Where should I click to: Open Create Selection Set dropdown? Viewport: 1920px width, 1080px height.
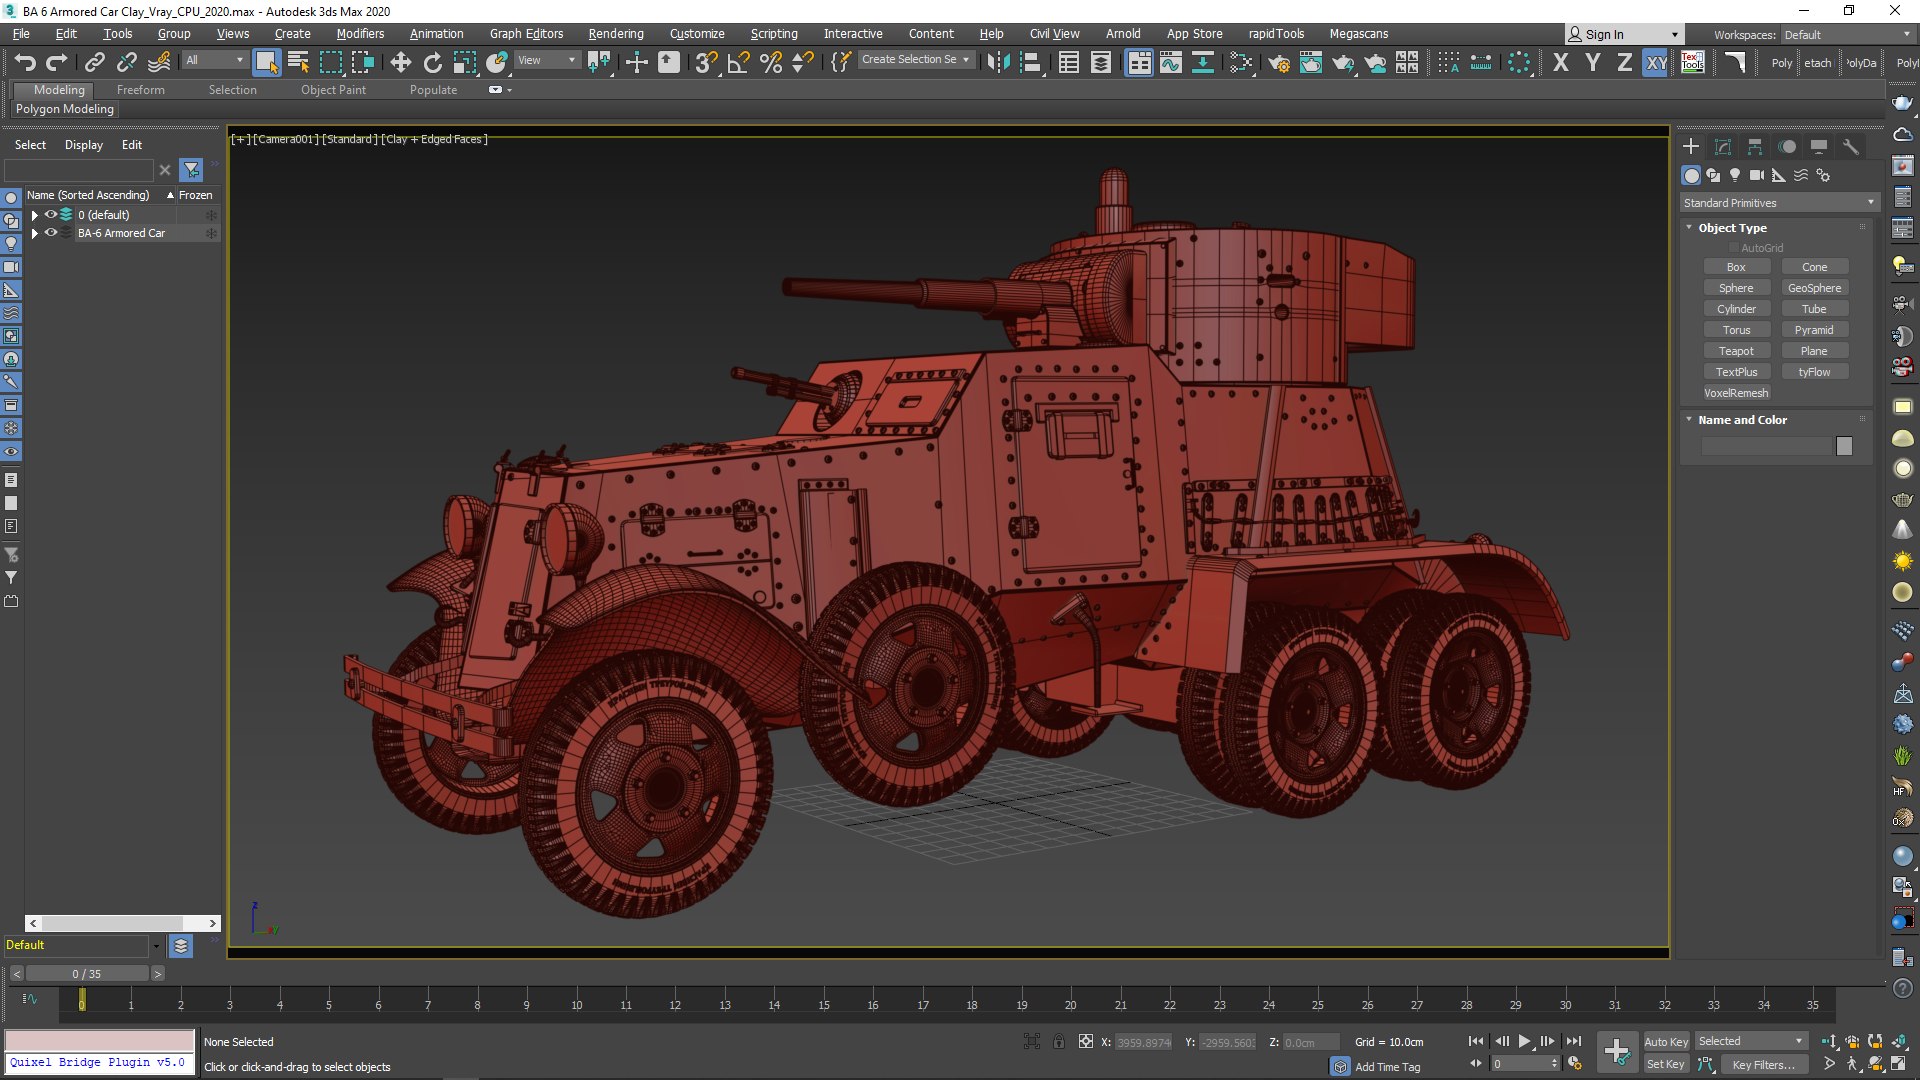coord(915,60)
